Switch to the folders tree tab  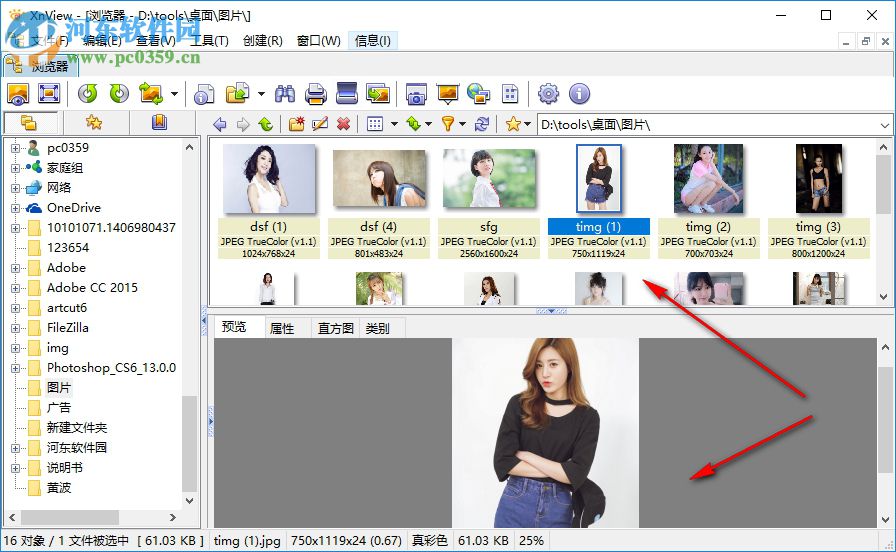tap(29, 123)
